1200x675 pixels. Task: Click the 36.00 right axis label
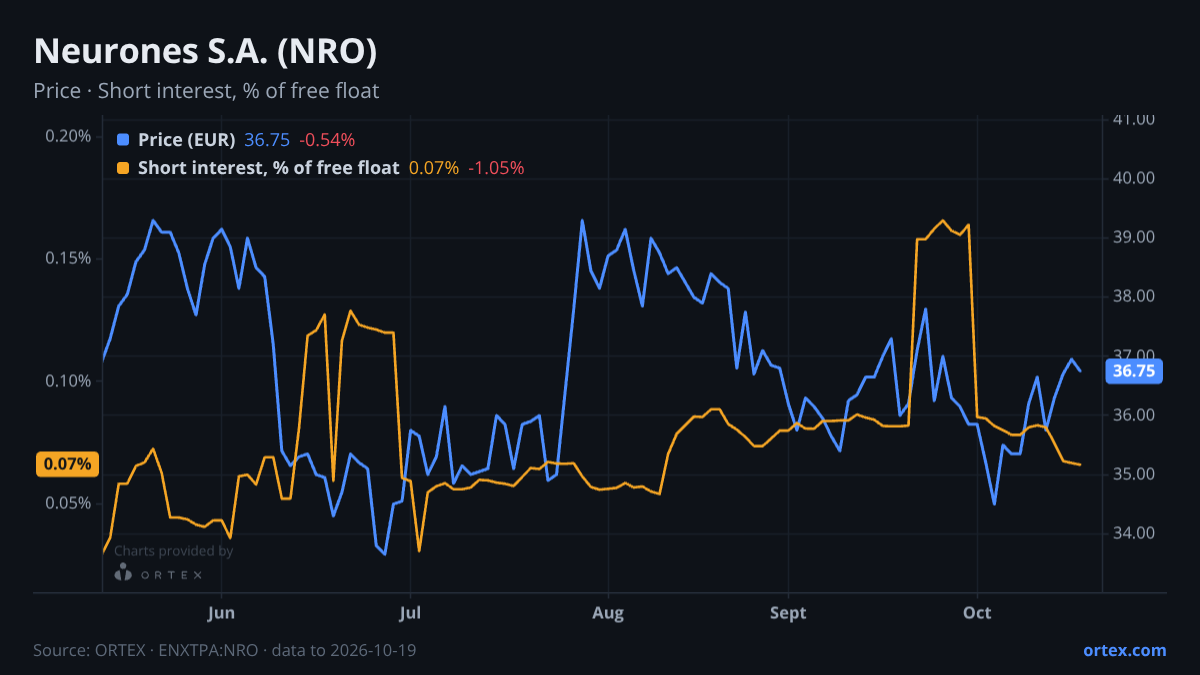(1134, 415)
